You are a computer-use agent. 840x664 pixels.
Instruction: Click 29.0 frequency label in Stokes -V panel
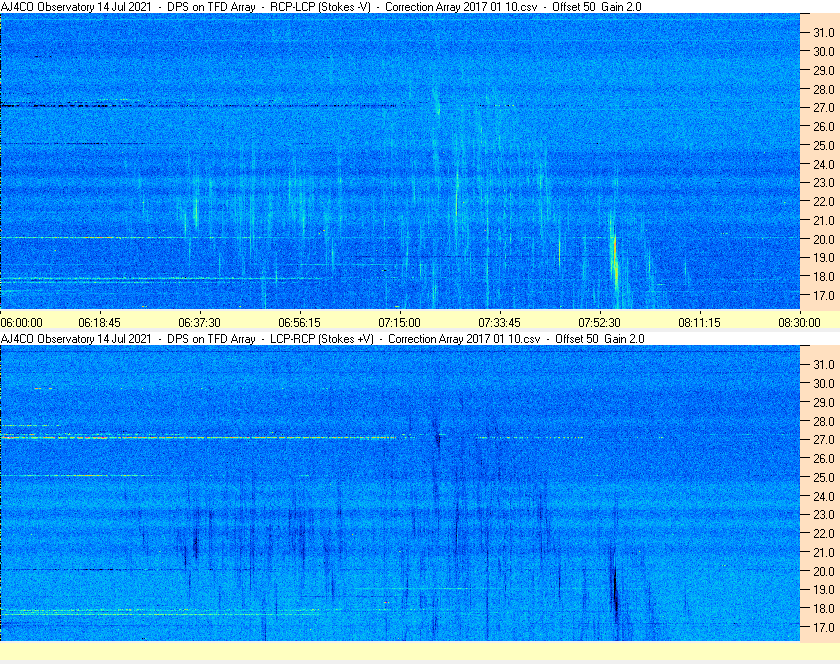(824, 70)
